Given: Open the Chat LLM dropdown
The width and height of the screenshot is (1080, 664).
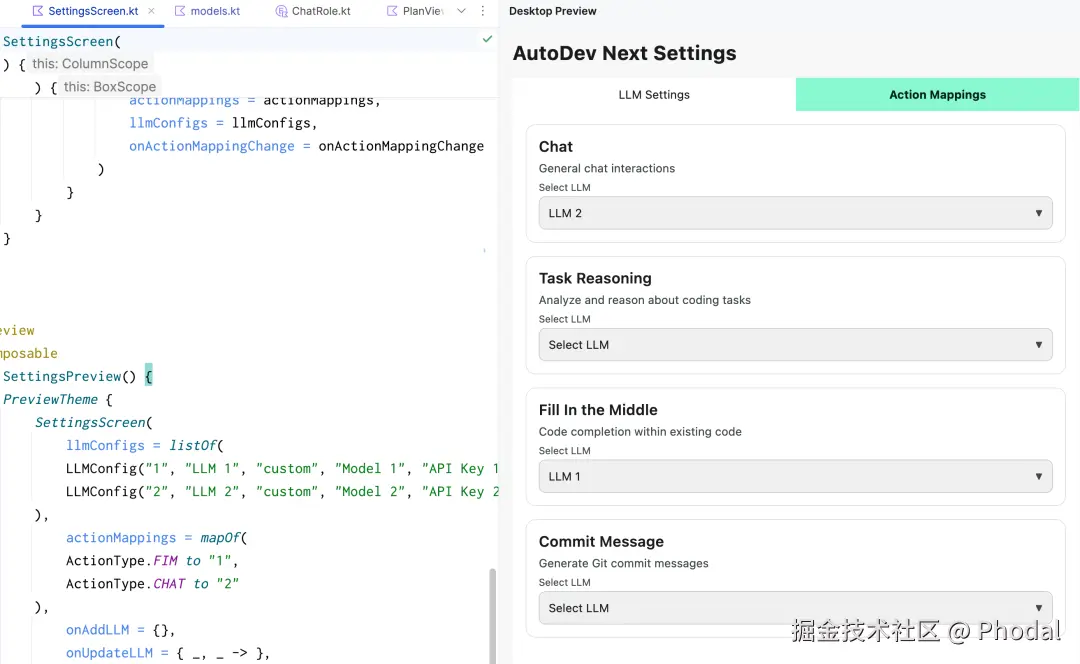Looking at the screenshot, I should 795,213.
